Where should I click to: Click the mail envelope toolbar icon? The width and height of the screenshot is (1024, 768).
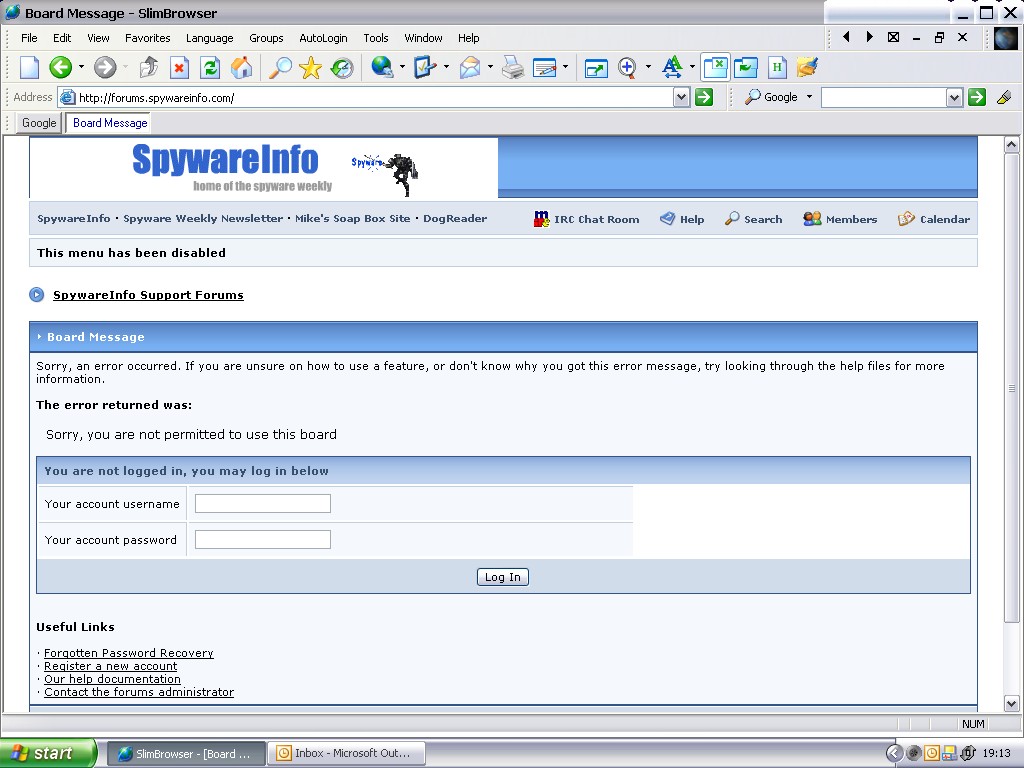coord(470,67)
